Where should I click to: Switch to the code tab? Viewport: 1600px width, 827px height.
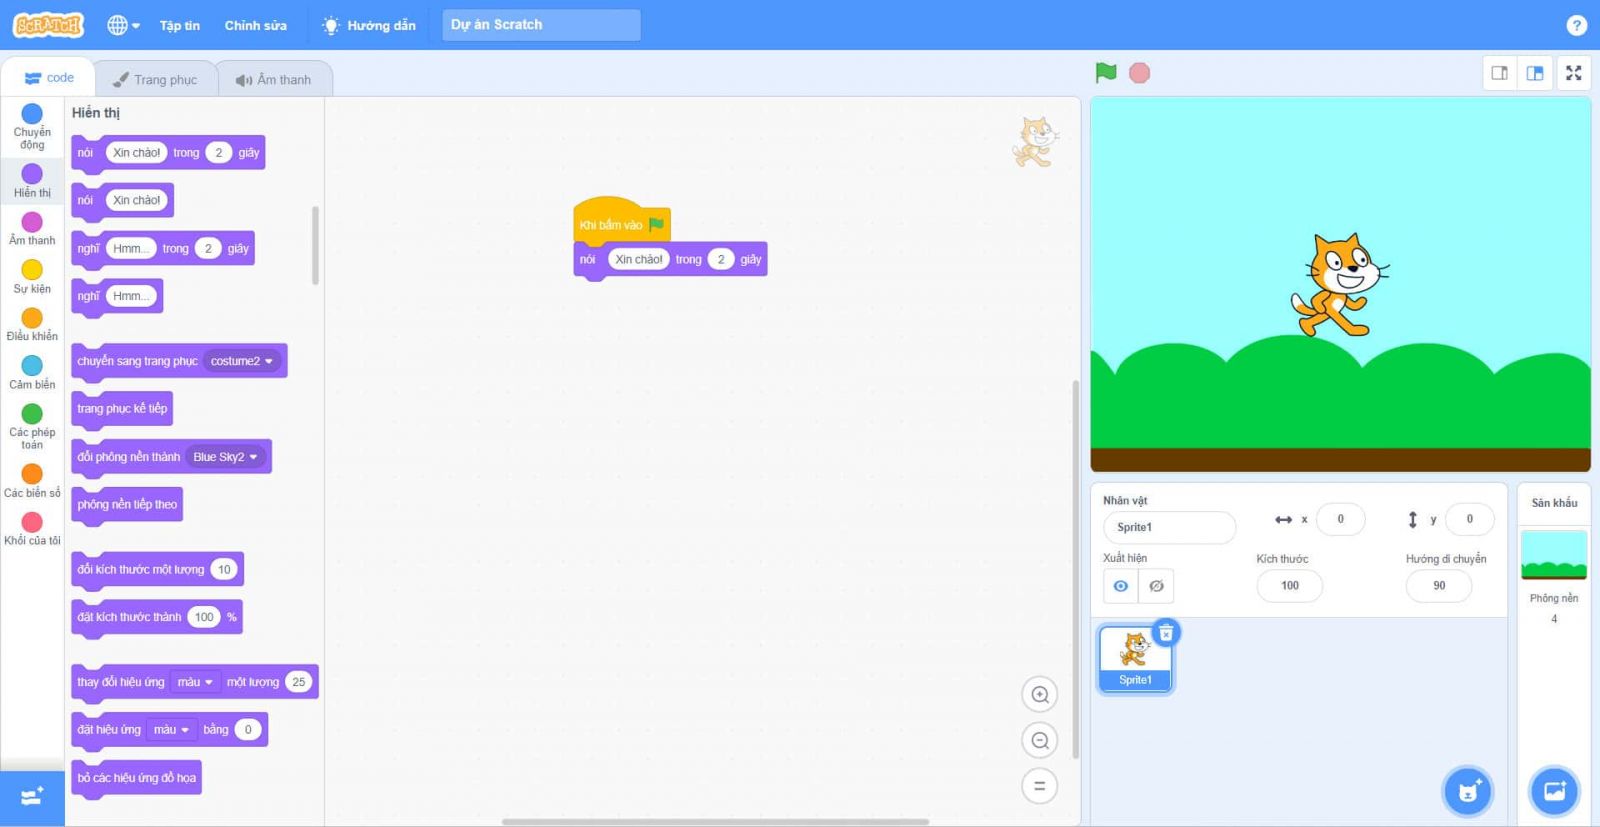click(x=49, y=78)
